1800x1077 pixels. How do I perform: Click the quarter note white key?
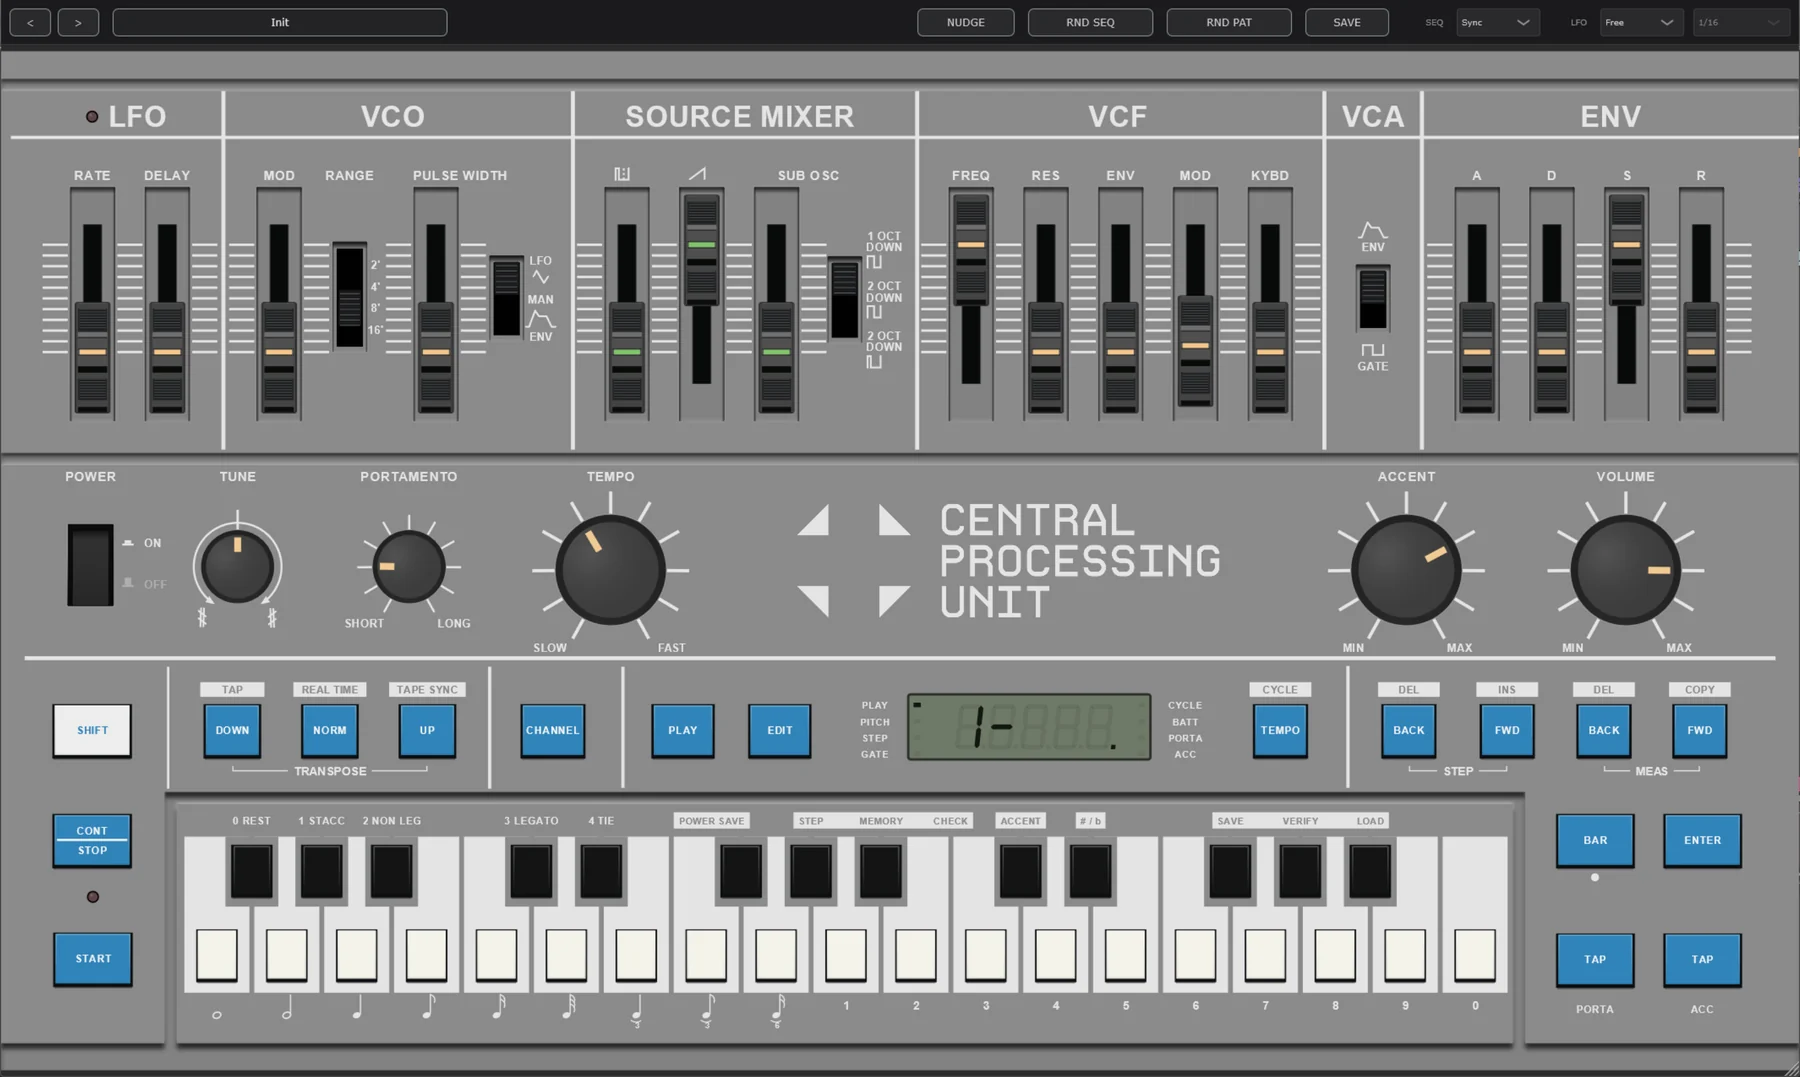(357, 955)
